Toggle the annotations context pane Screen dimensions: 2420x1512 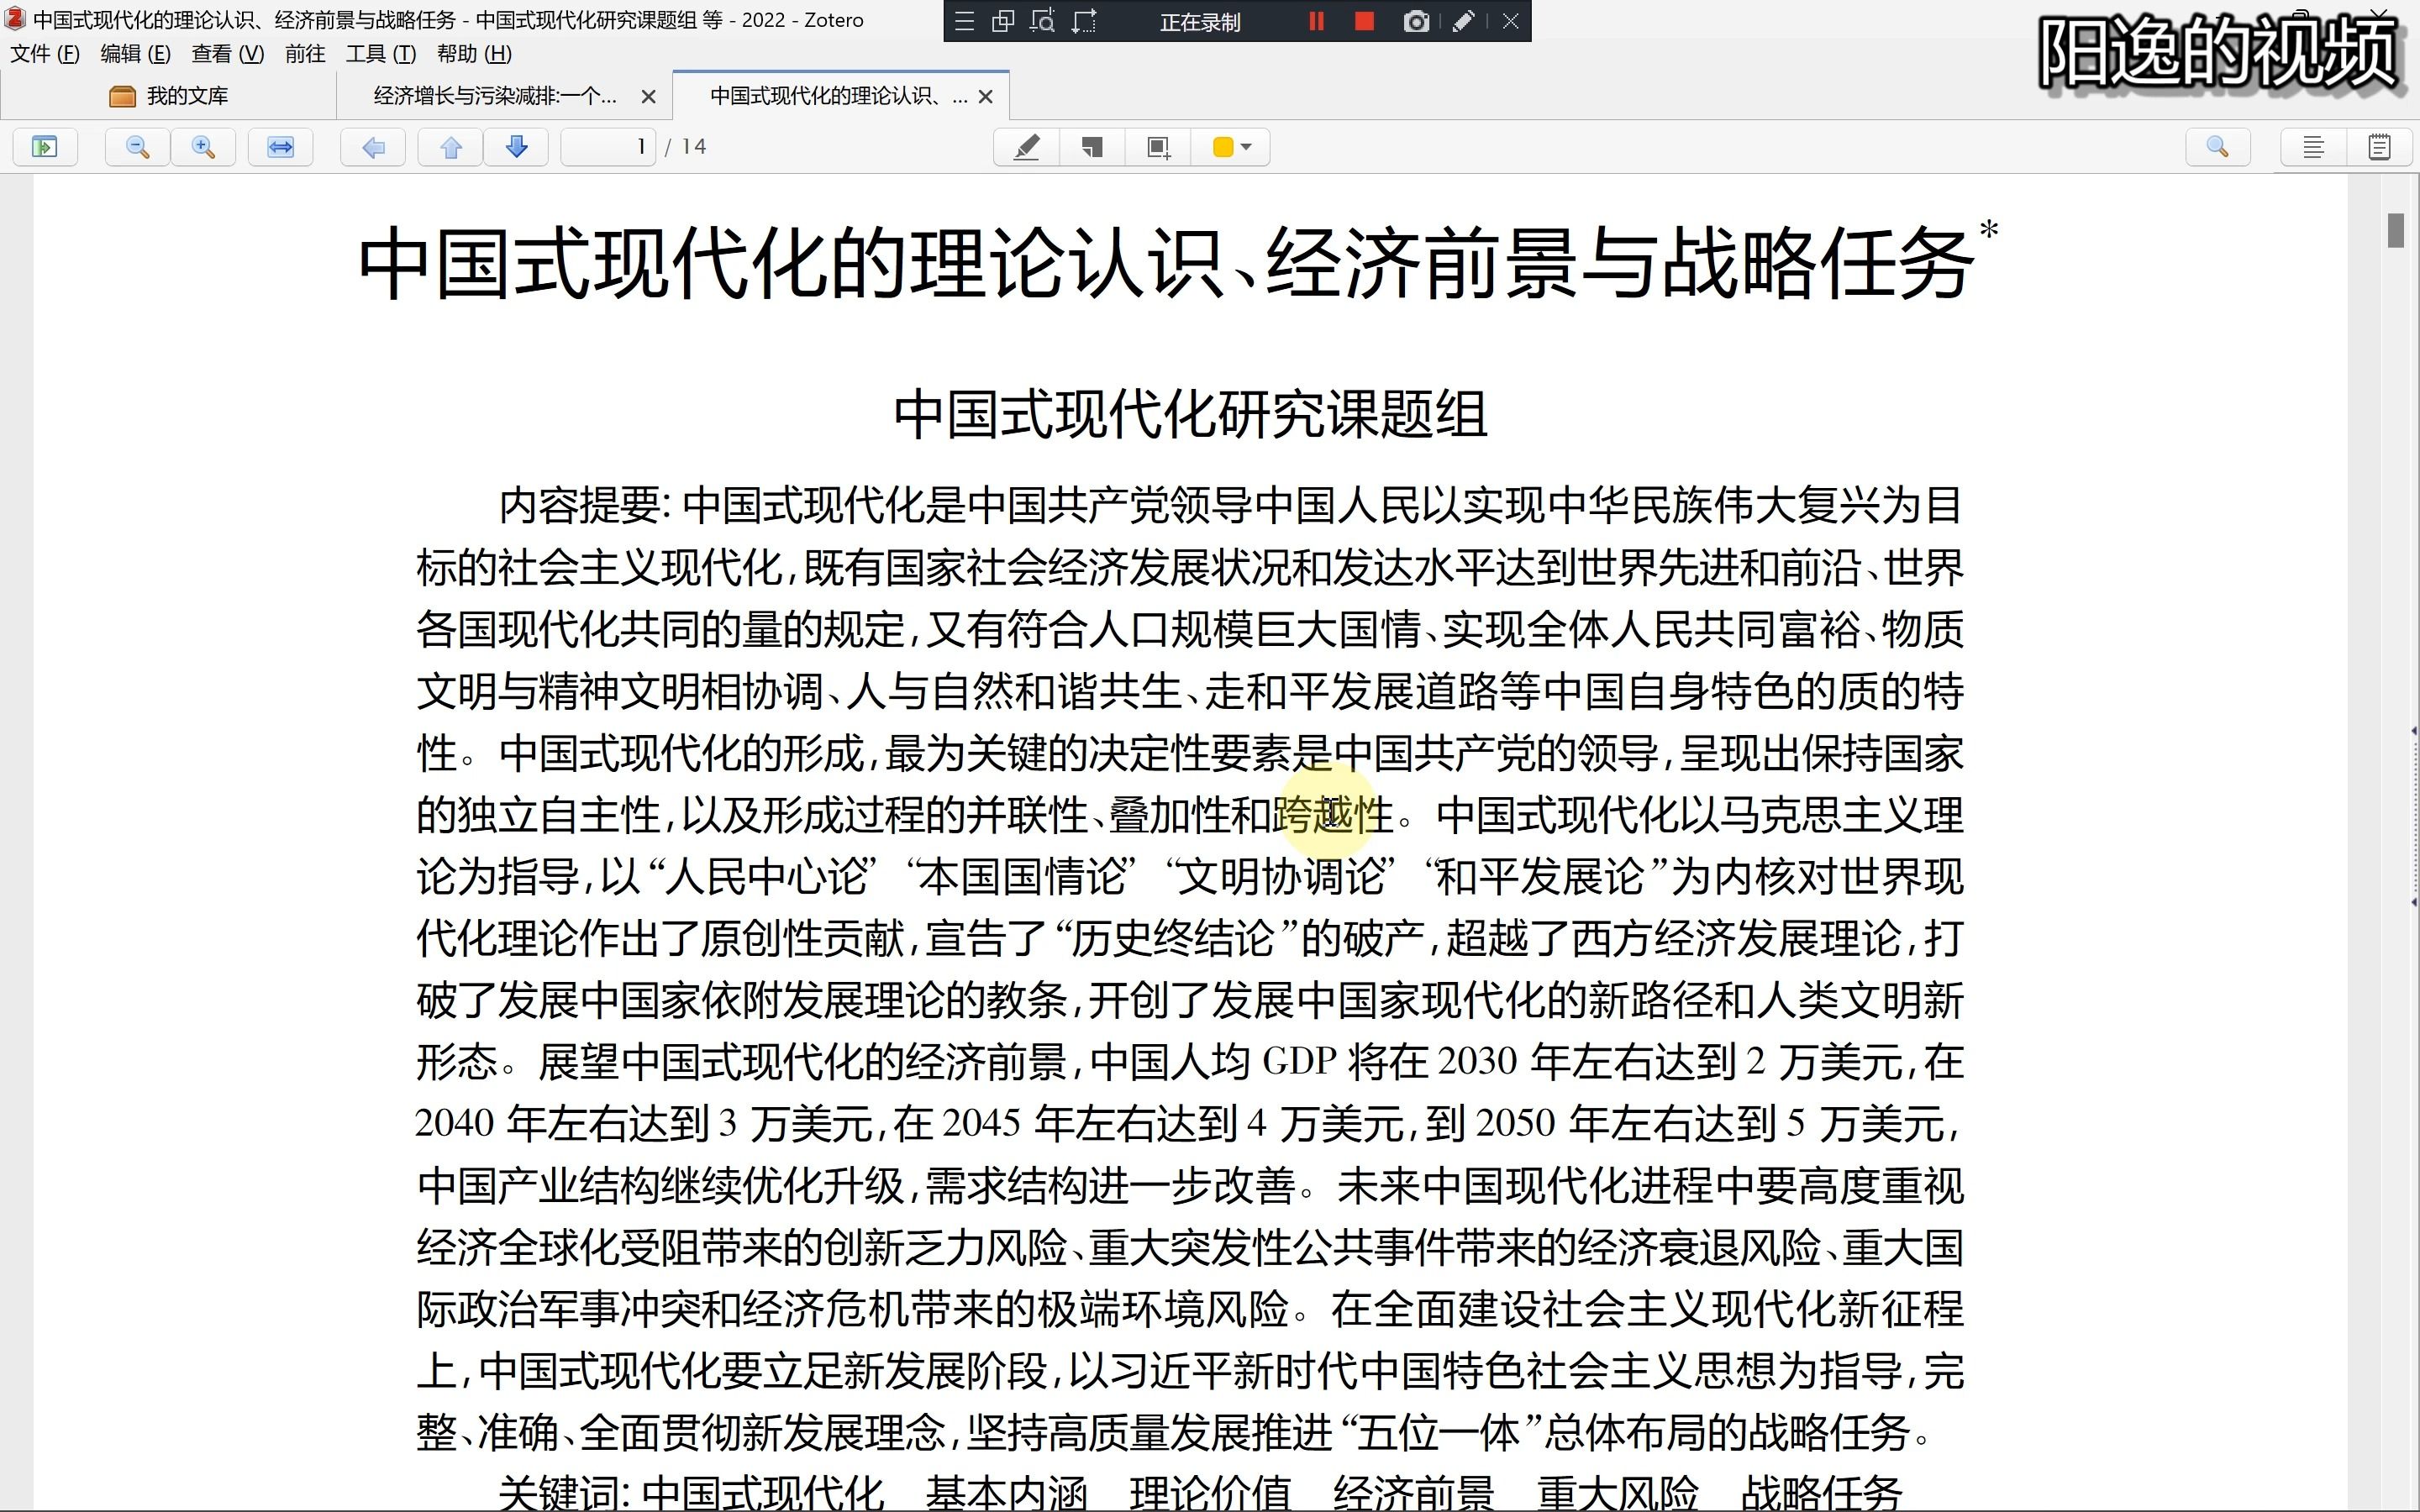2379,147
